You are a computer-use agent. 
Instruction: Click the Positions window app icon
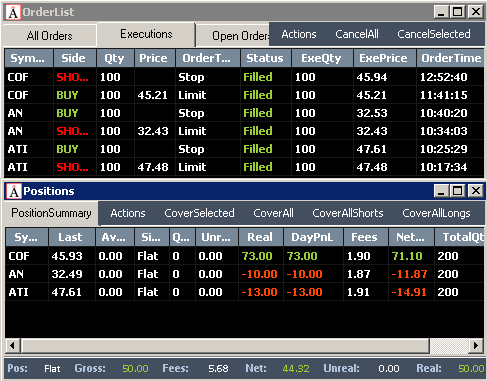(x=14, y=191)
